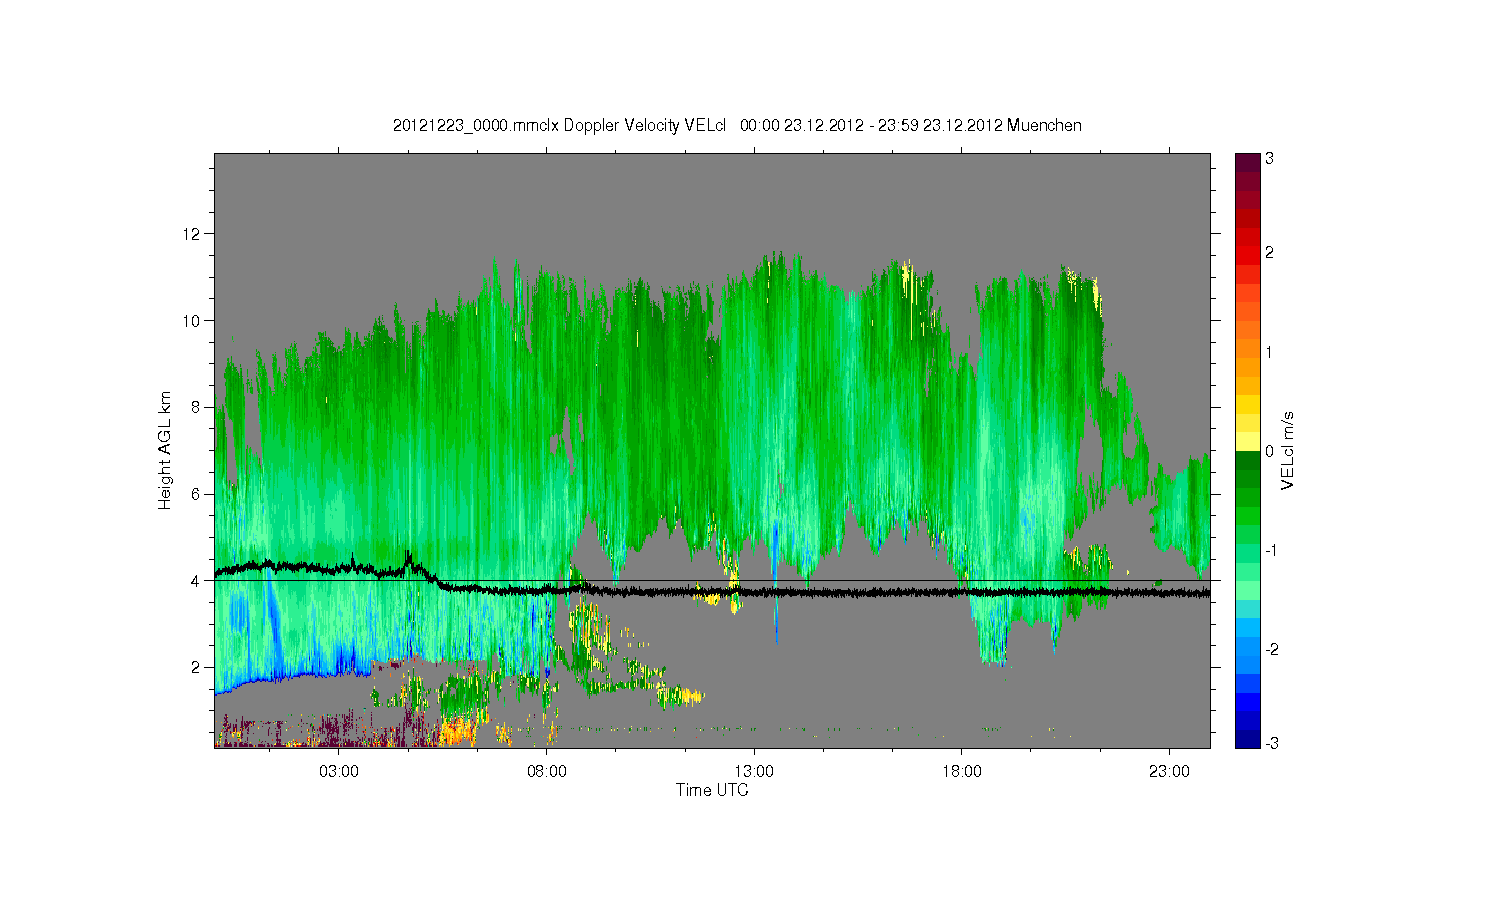Click the 08:00 time tick label
The image size is (1500, 900).
547,771
